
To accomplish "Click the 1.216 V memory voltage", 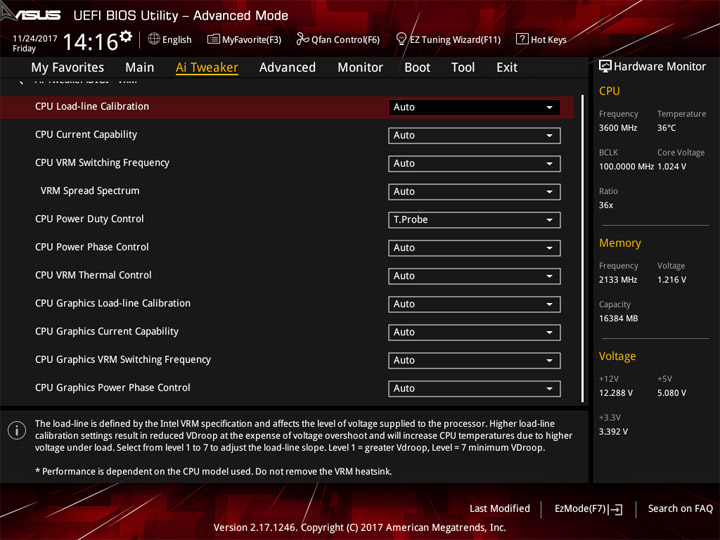I will click(672, 280).
